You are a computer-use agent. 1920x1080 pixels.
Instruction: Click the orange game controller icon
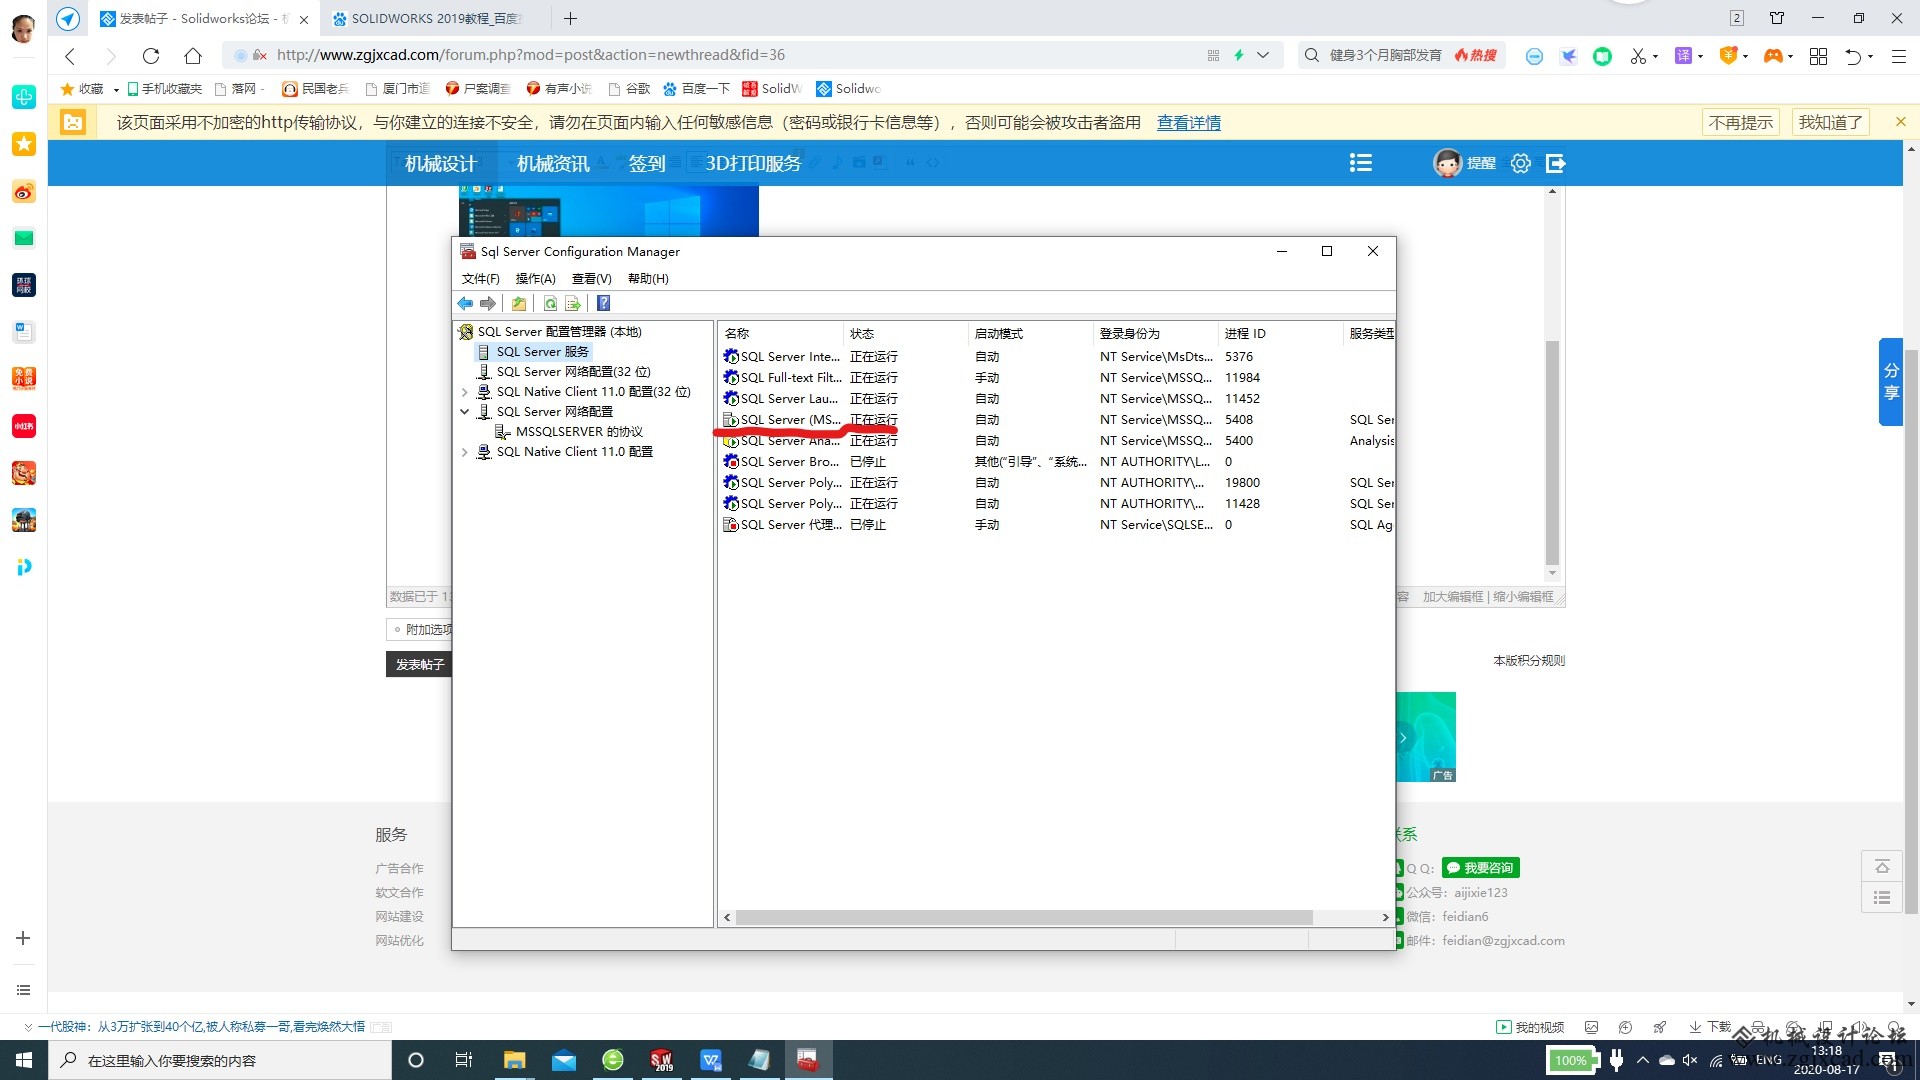pos(1772,56)
